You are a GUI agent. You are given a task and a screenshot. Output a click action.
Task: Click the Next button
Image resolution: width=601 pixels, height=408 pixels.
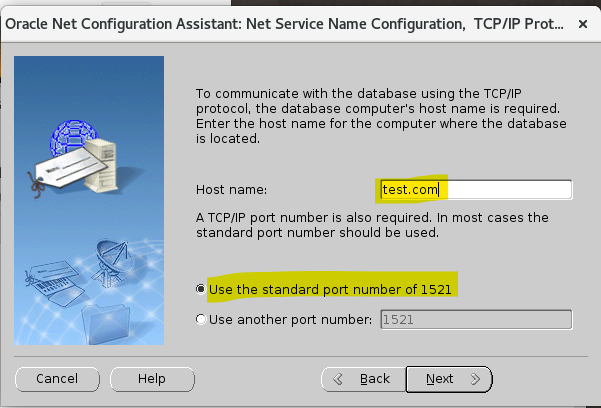click(x=449, y=379)
